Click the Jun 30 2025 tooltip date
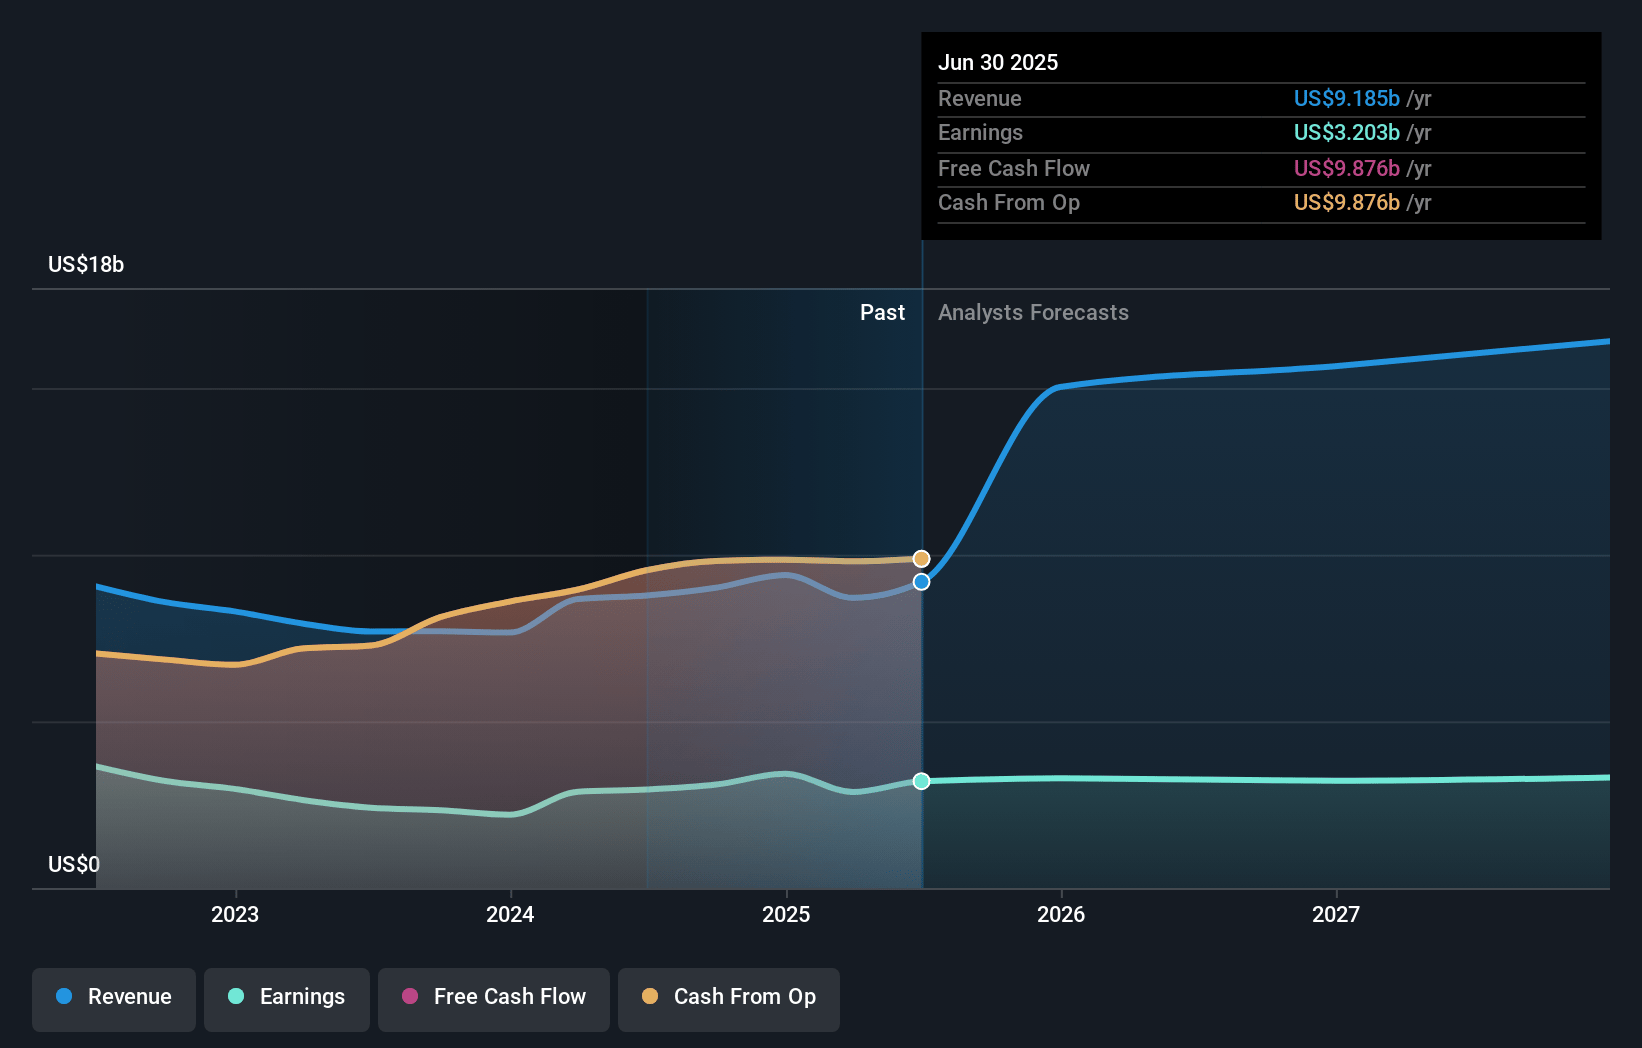The height and width of the screenshot is (1048, 1642). tap(998, 62)
